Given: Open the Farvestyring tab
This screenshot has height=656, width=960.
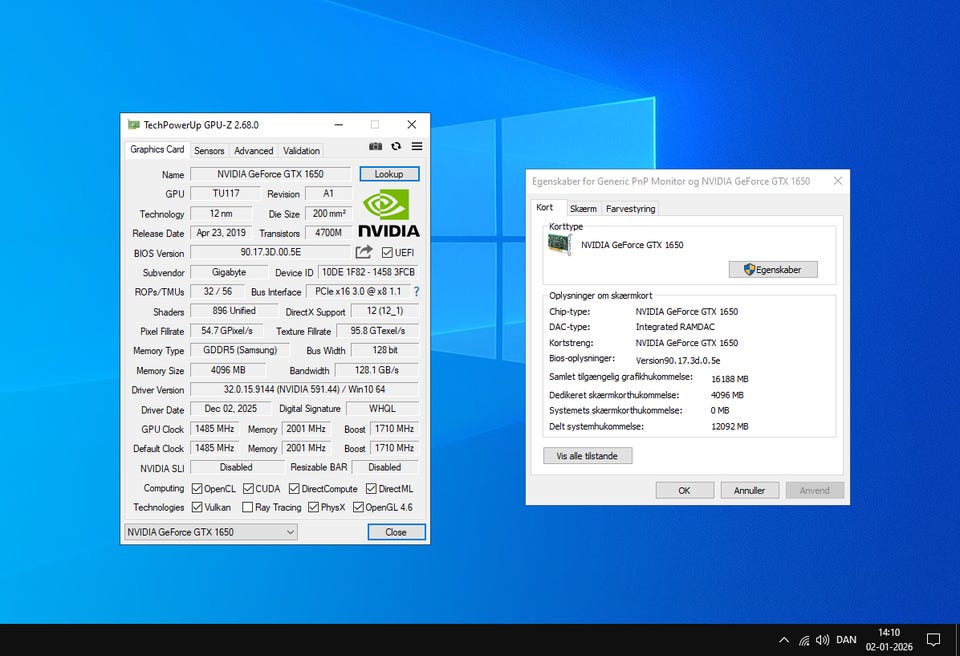Looking at the screenshot, I should pyautogui.click(x=630, y=209).
